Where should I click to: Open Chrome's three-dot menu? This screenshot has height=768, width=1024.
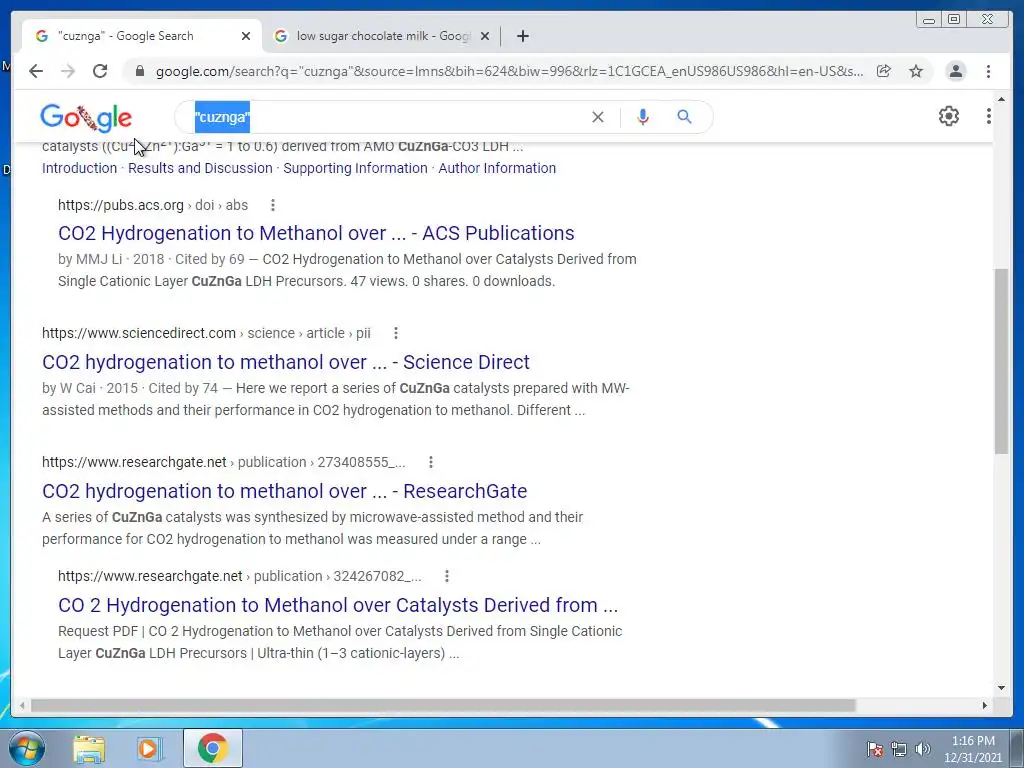(989, 71)
